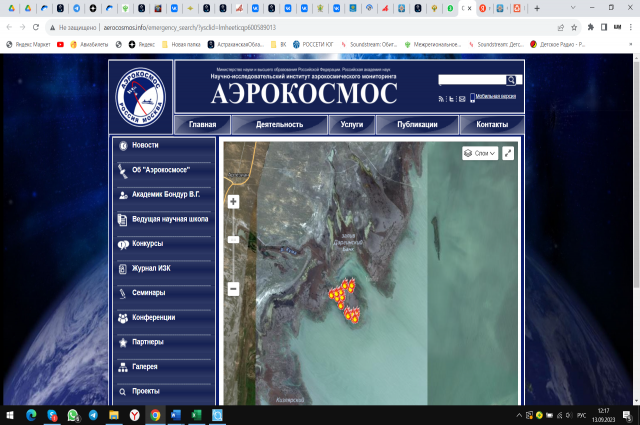Open Об "Аэрокосмосе" sidebar item
This screenshot has height=425, width=640.
click(x=161, y=170)
